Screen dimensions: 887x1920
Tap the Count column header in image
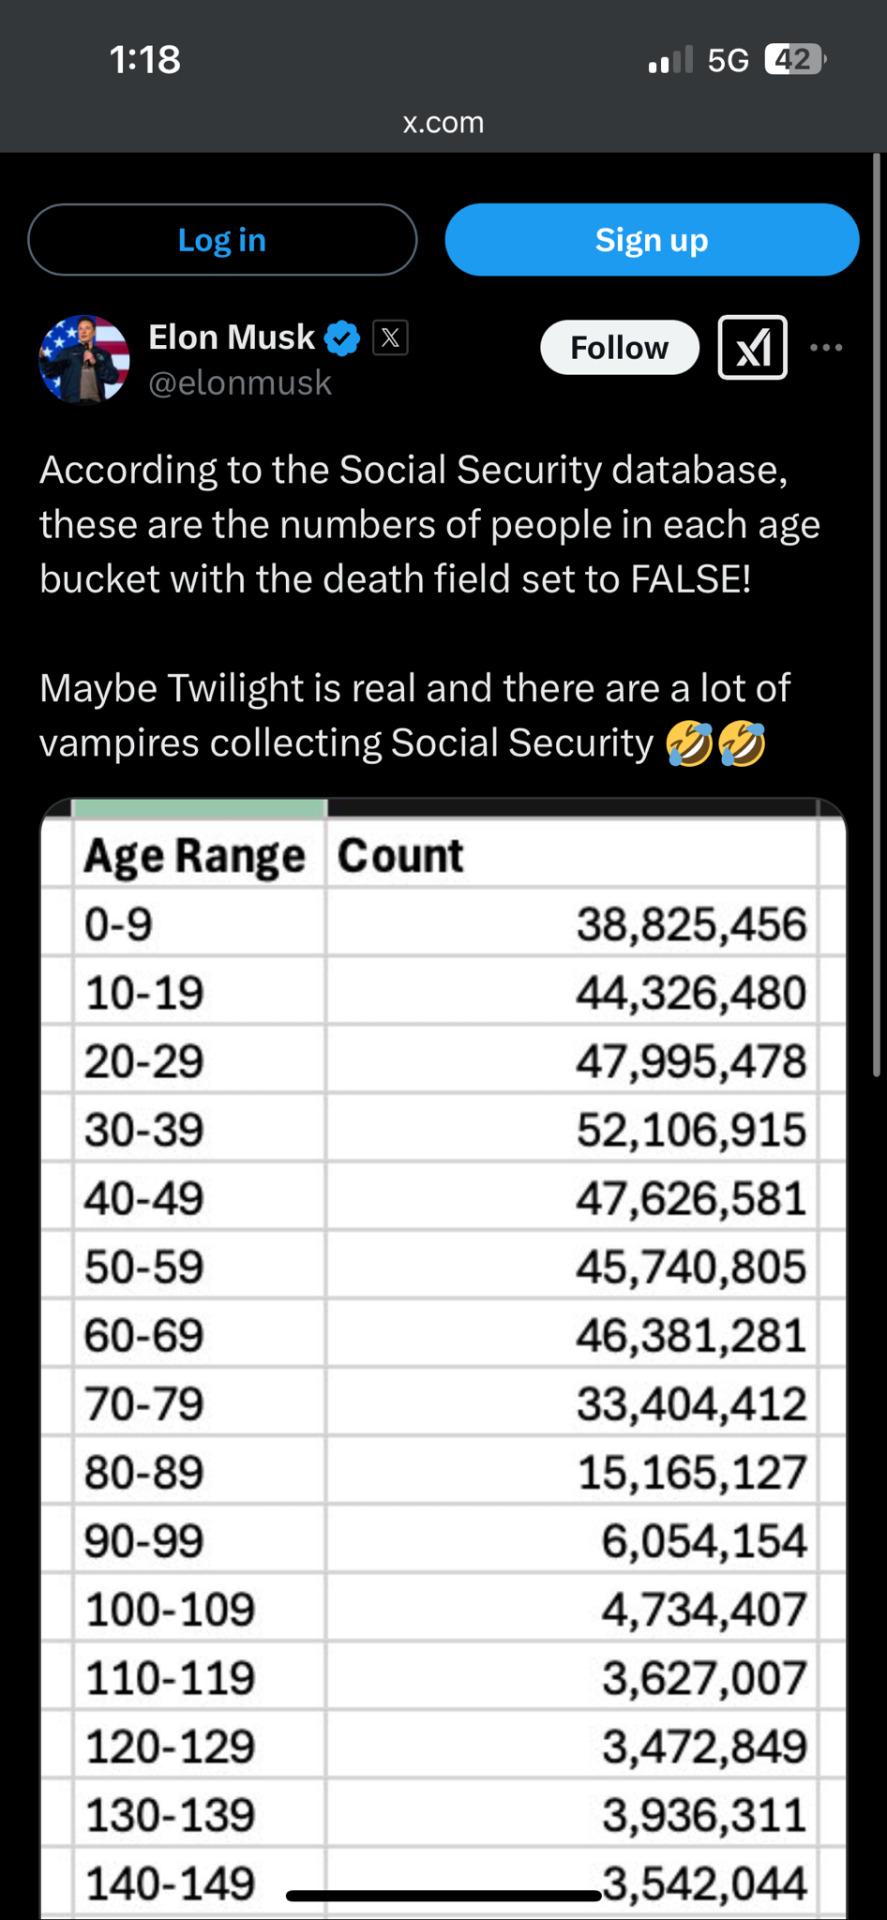(400, 856)
